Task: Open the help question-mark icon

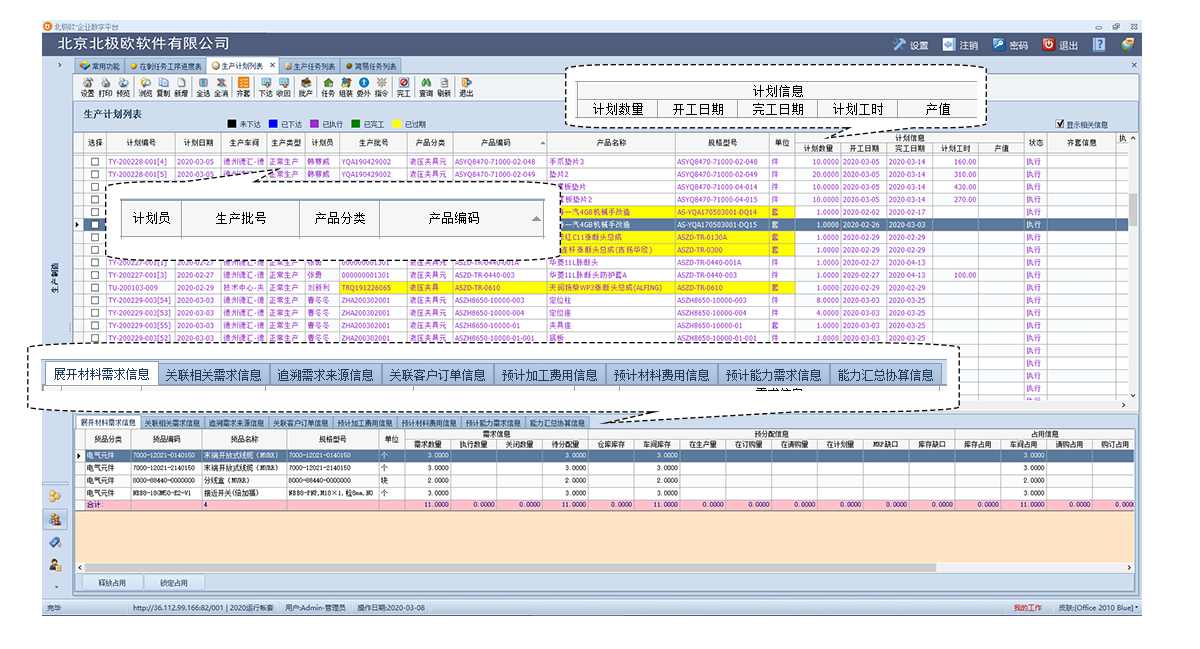Action: click(1099, 45)
